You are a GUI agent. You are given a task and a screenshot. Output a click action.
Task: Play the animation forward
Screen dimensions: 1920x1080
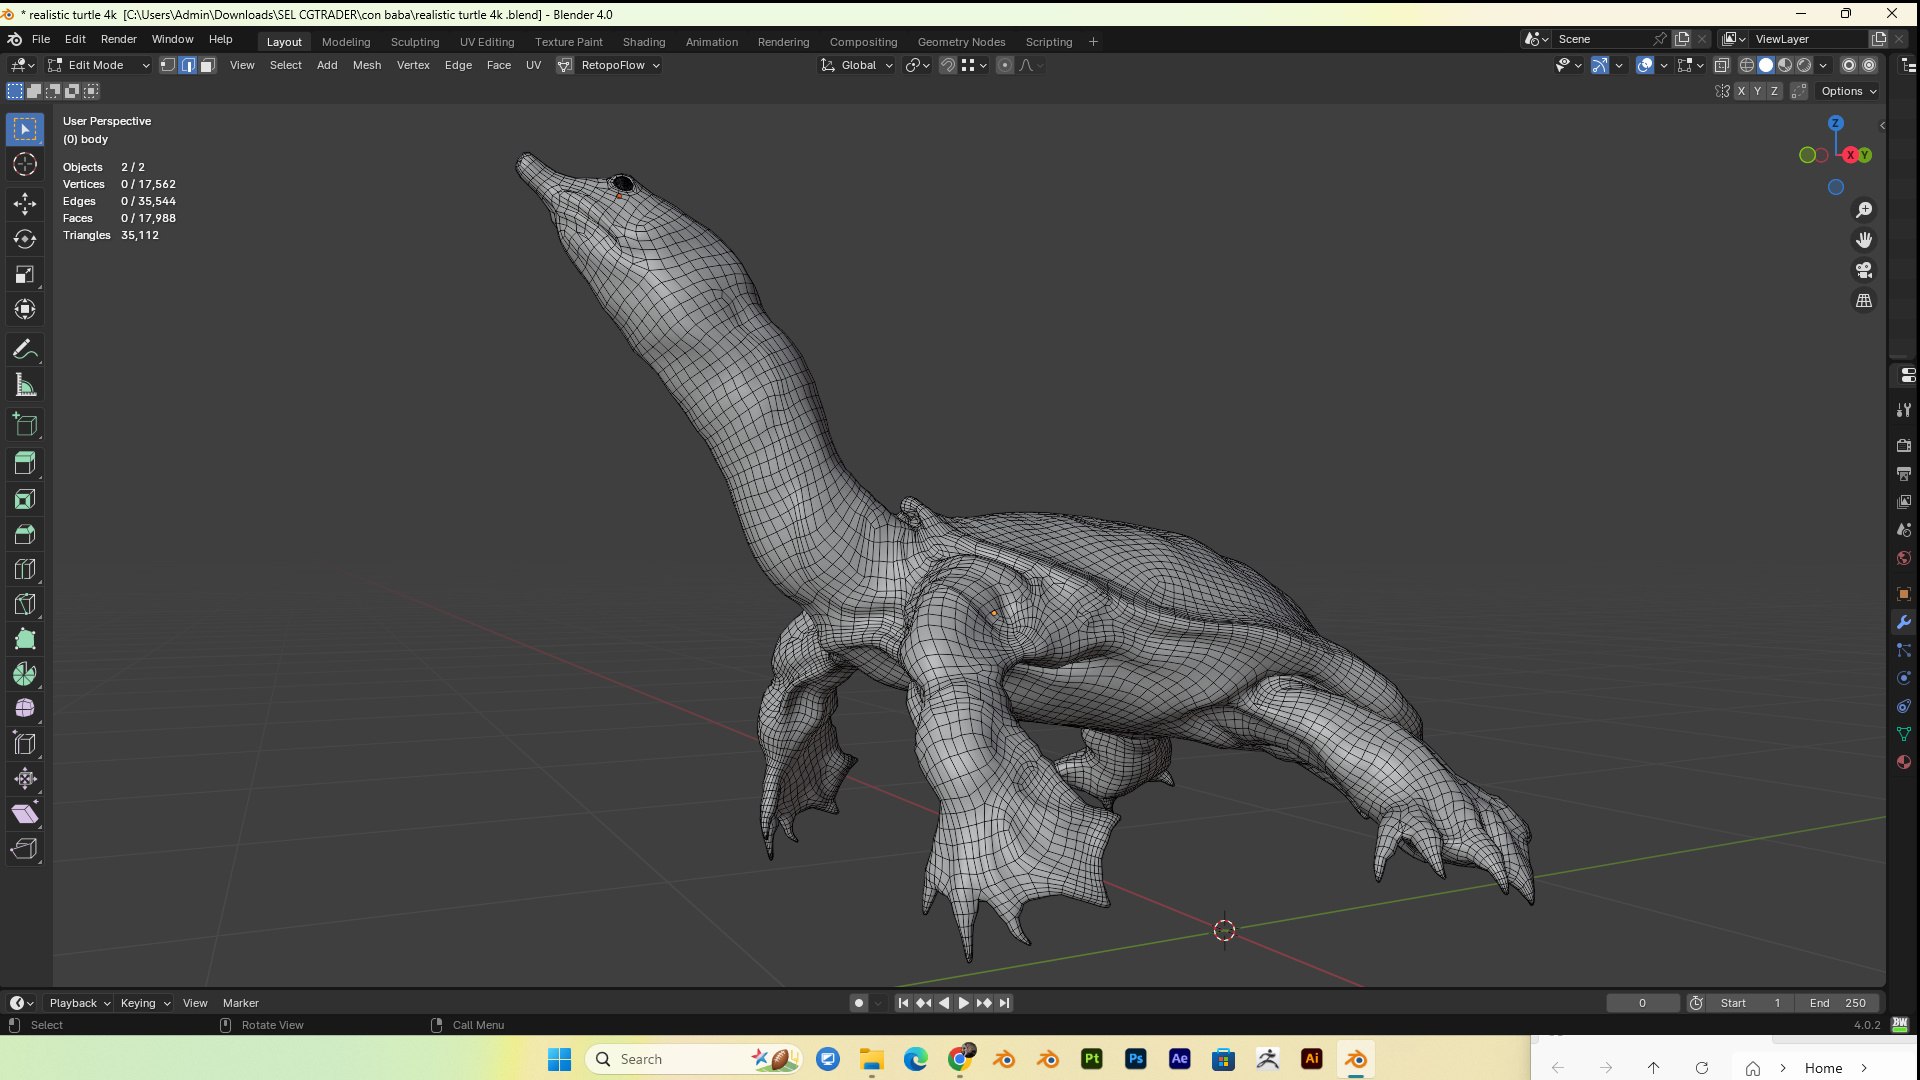tap(964, 1003)
